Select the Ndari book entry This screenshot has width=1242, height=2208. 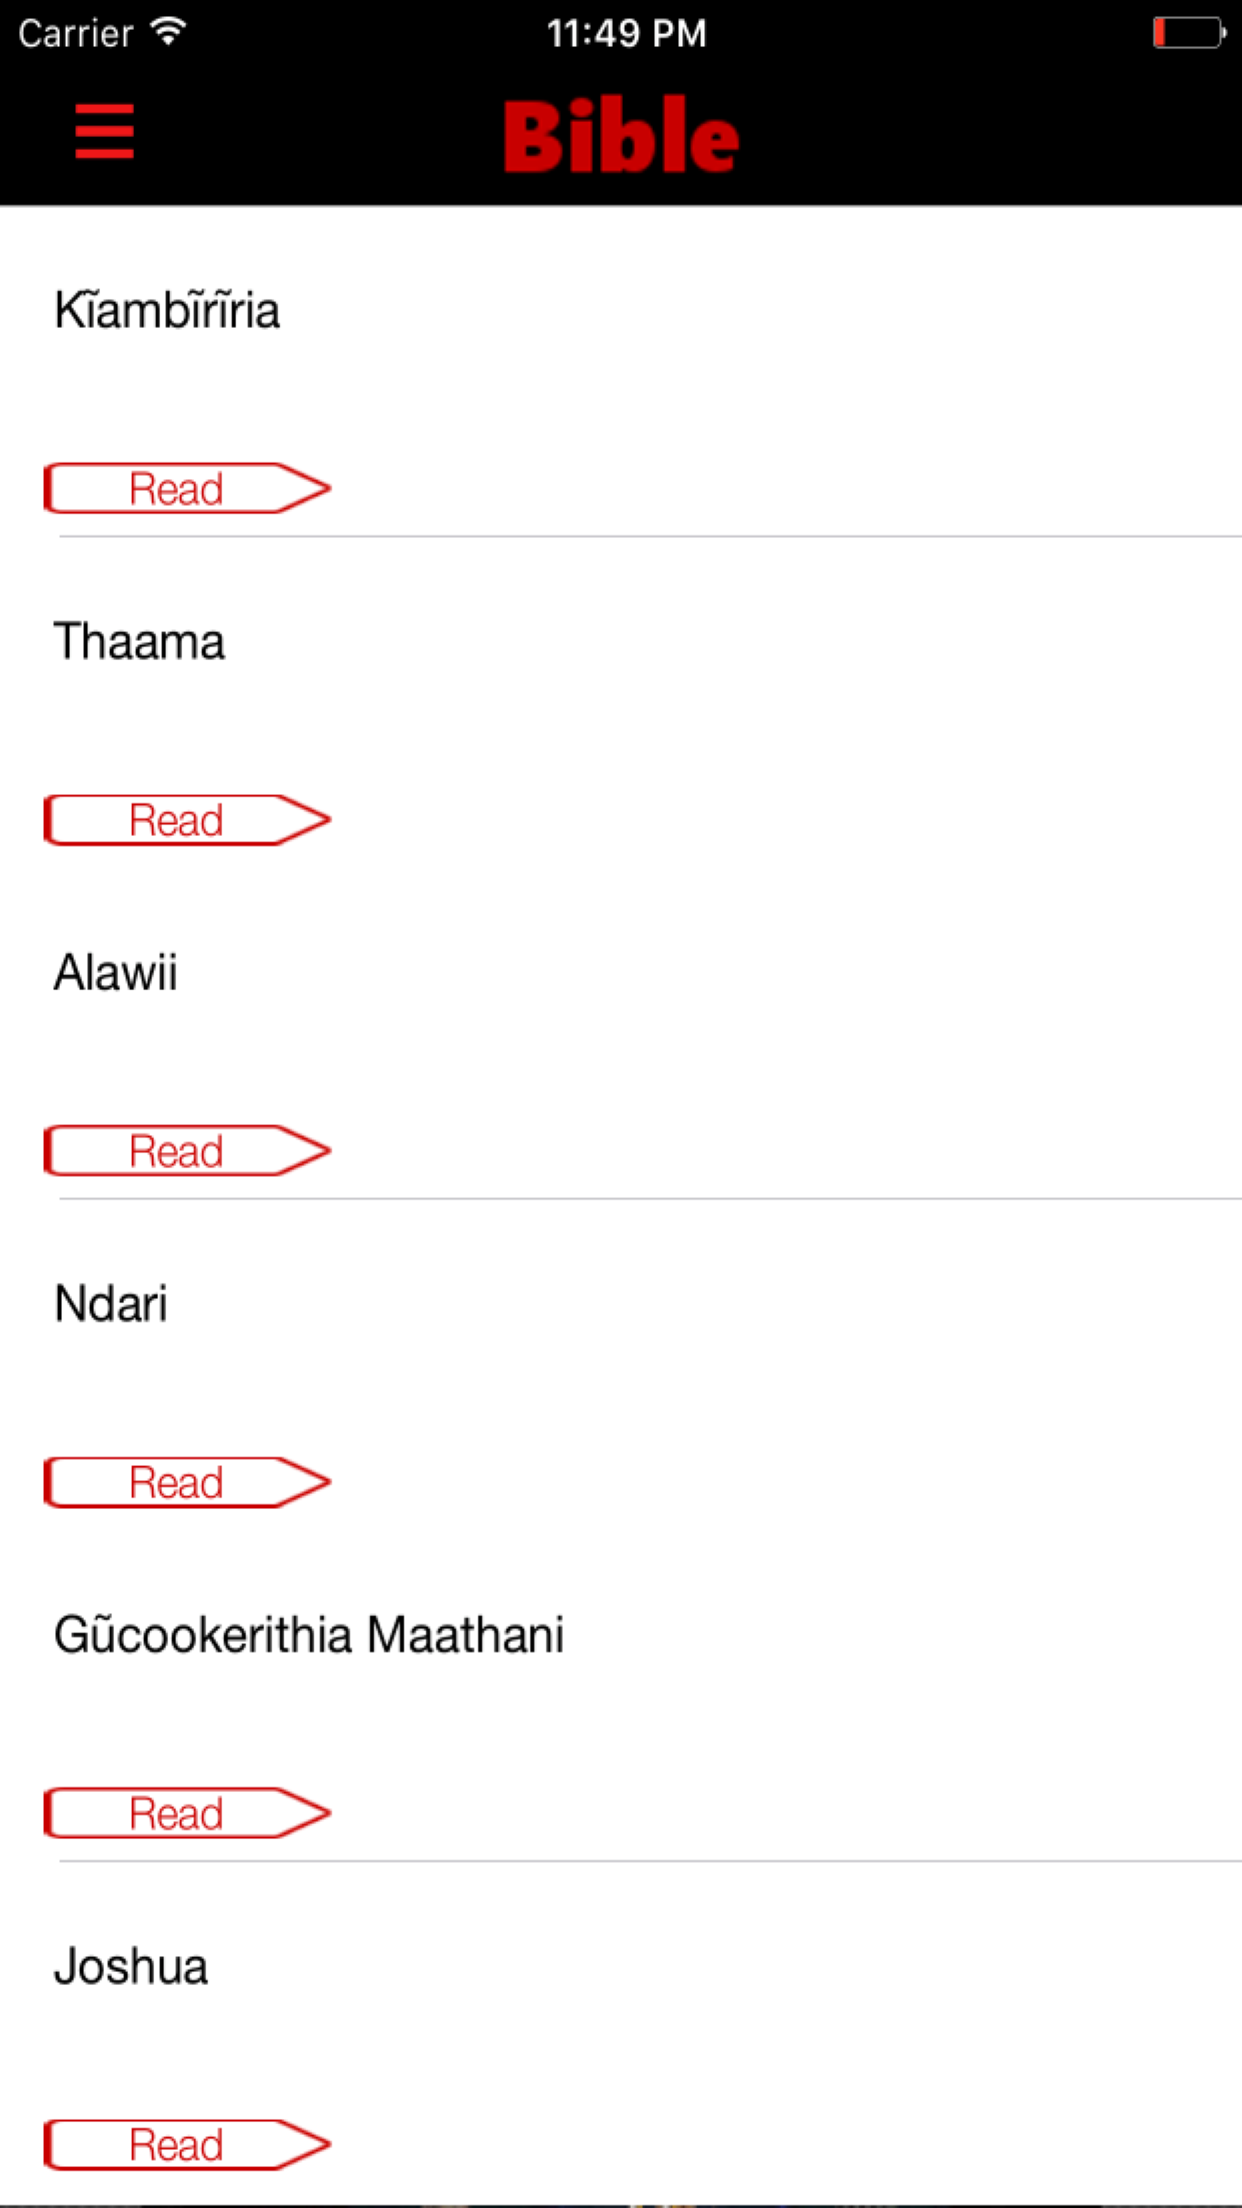[111, 1304]
